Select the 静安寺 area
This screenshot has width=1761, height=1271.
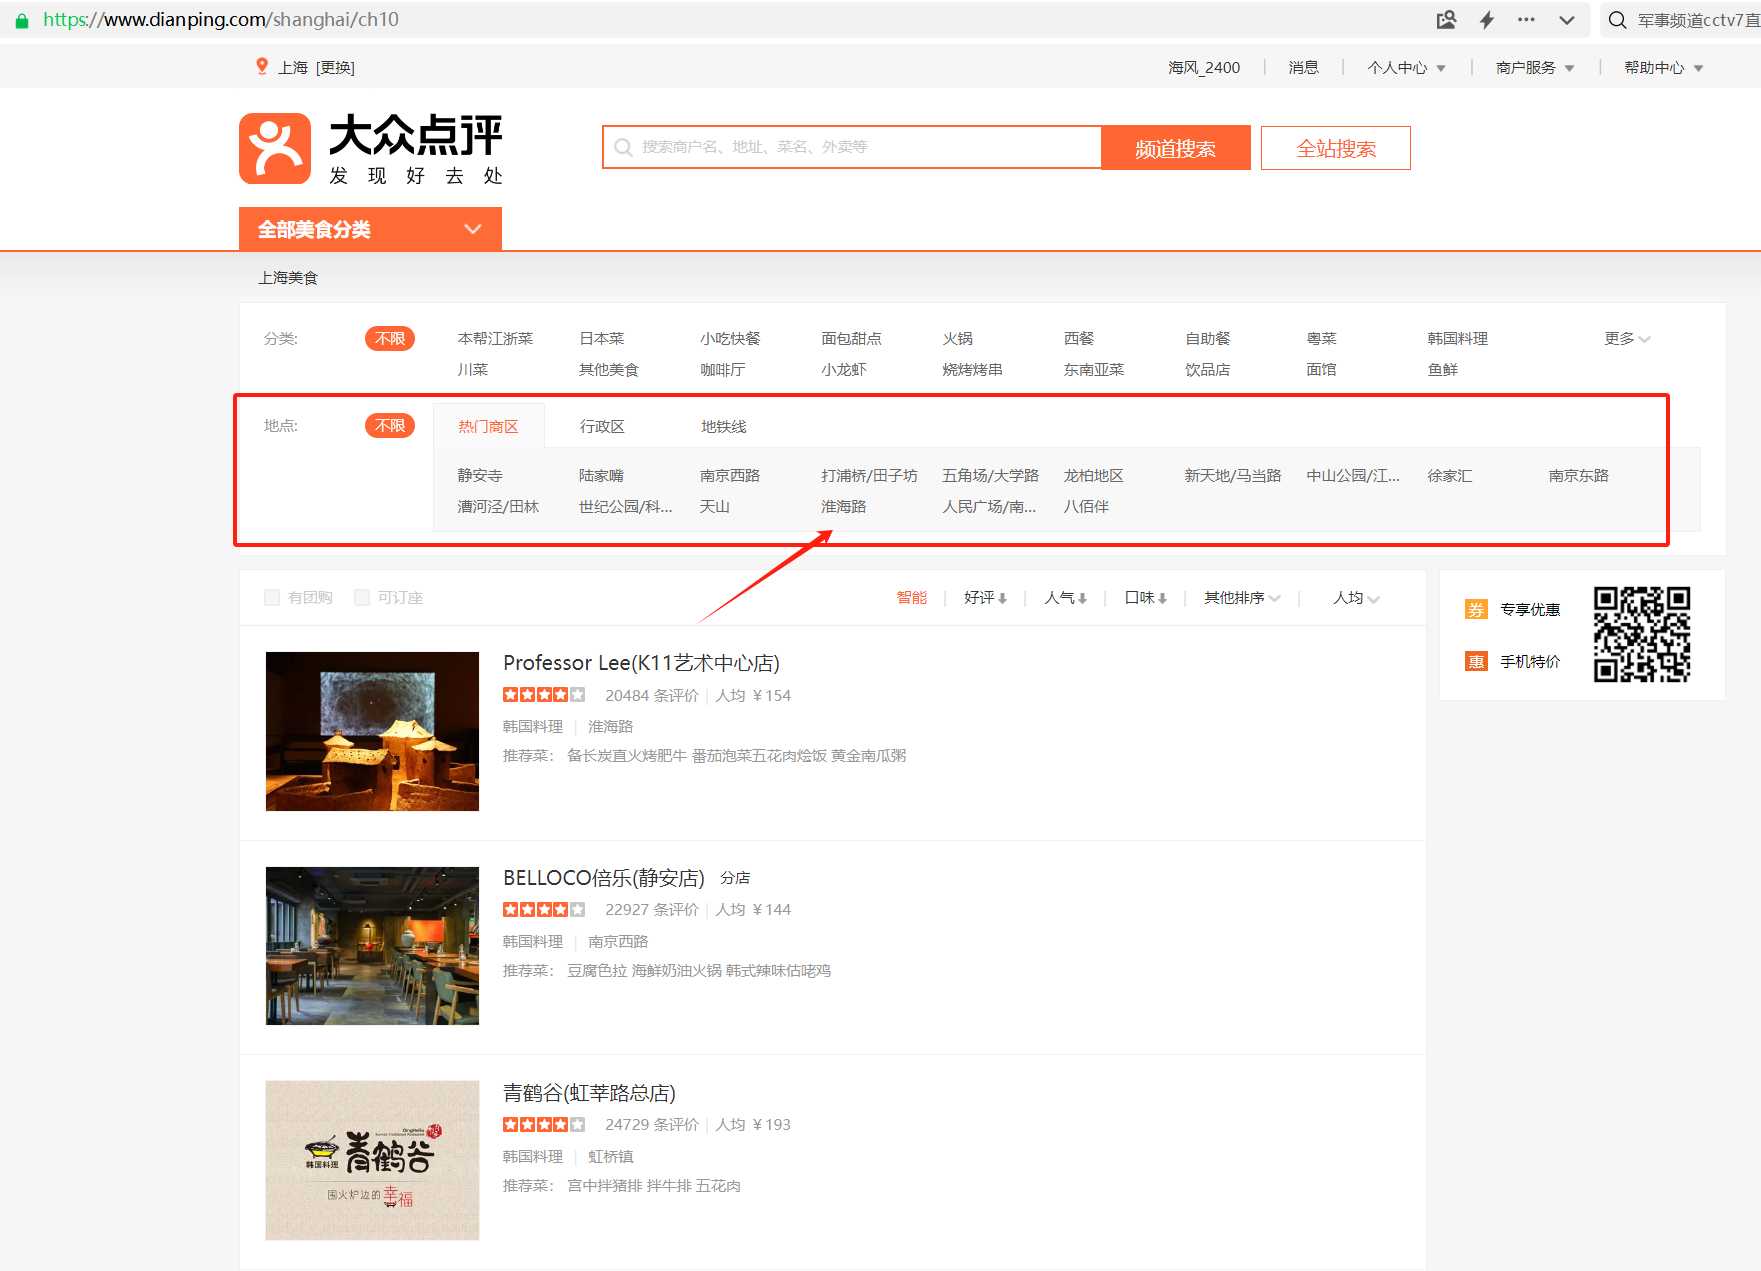[480, 475]
